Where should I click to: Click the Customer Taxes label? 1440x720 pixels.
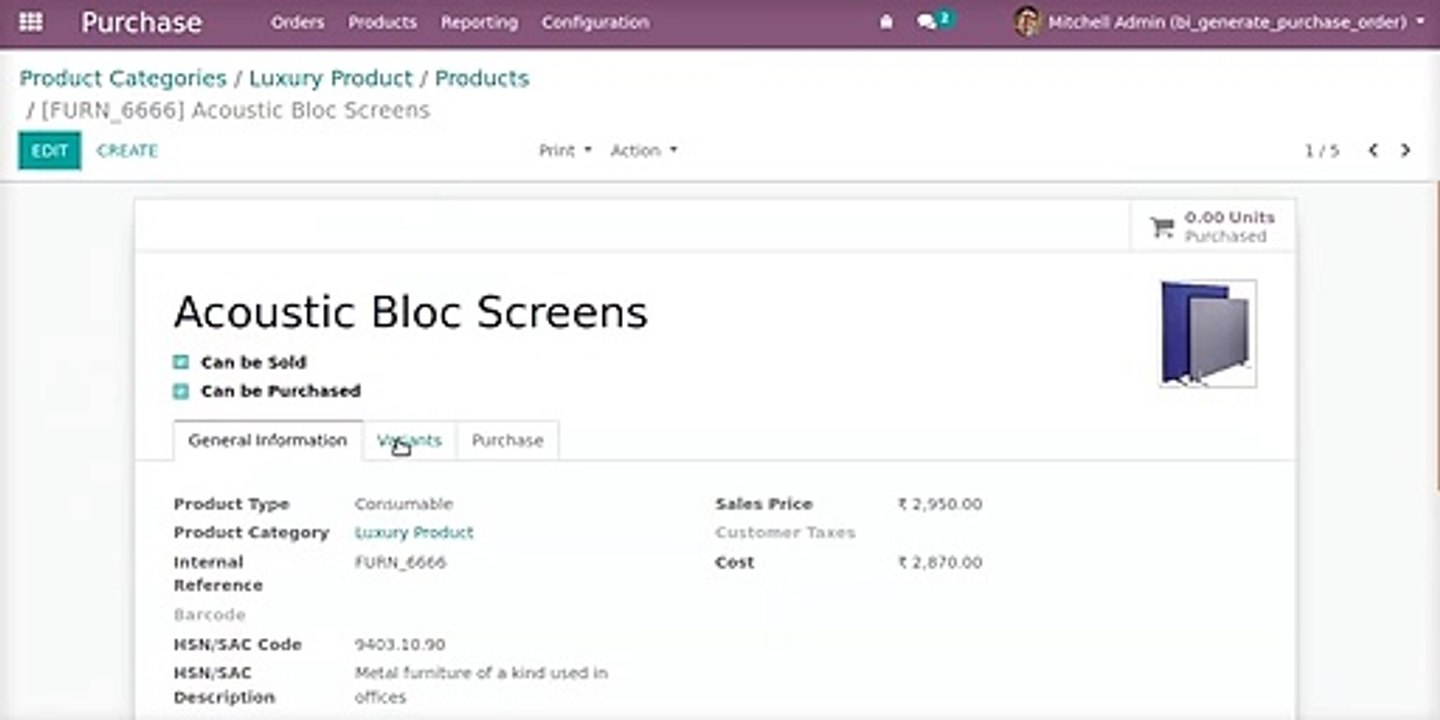point(785,533)
